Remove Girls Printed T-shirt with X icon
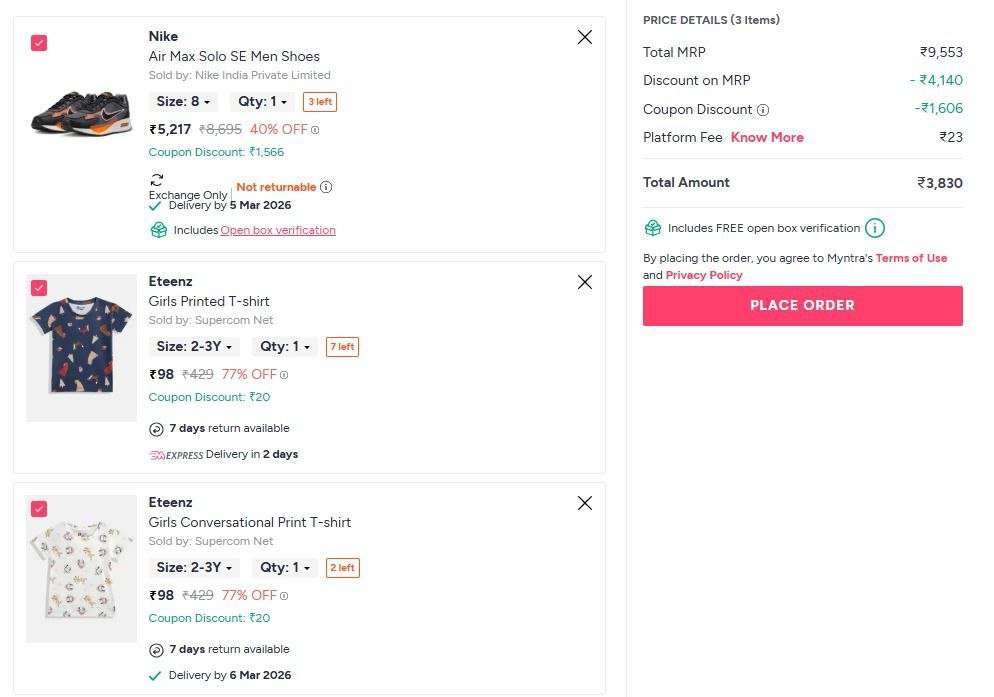 (585, 282)
